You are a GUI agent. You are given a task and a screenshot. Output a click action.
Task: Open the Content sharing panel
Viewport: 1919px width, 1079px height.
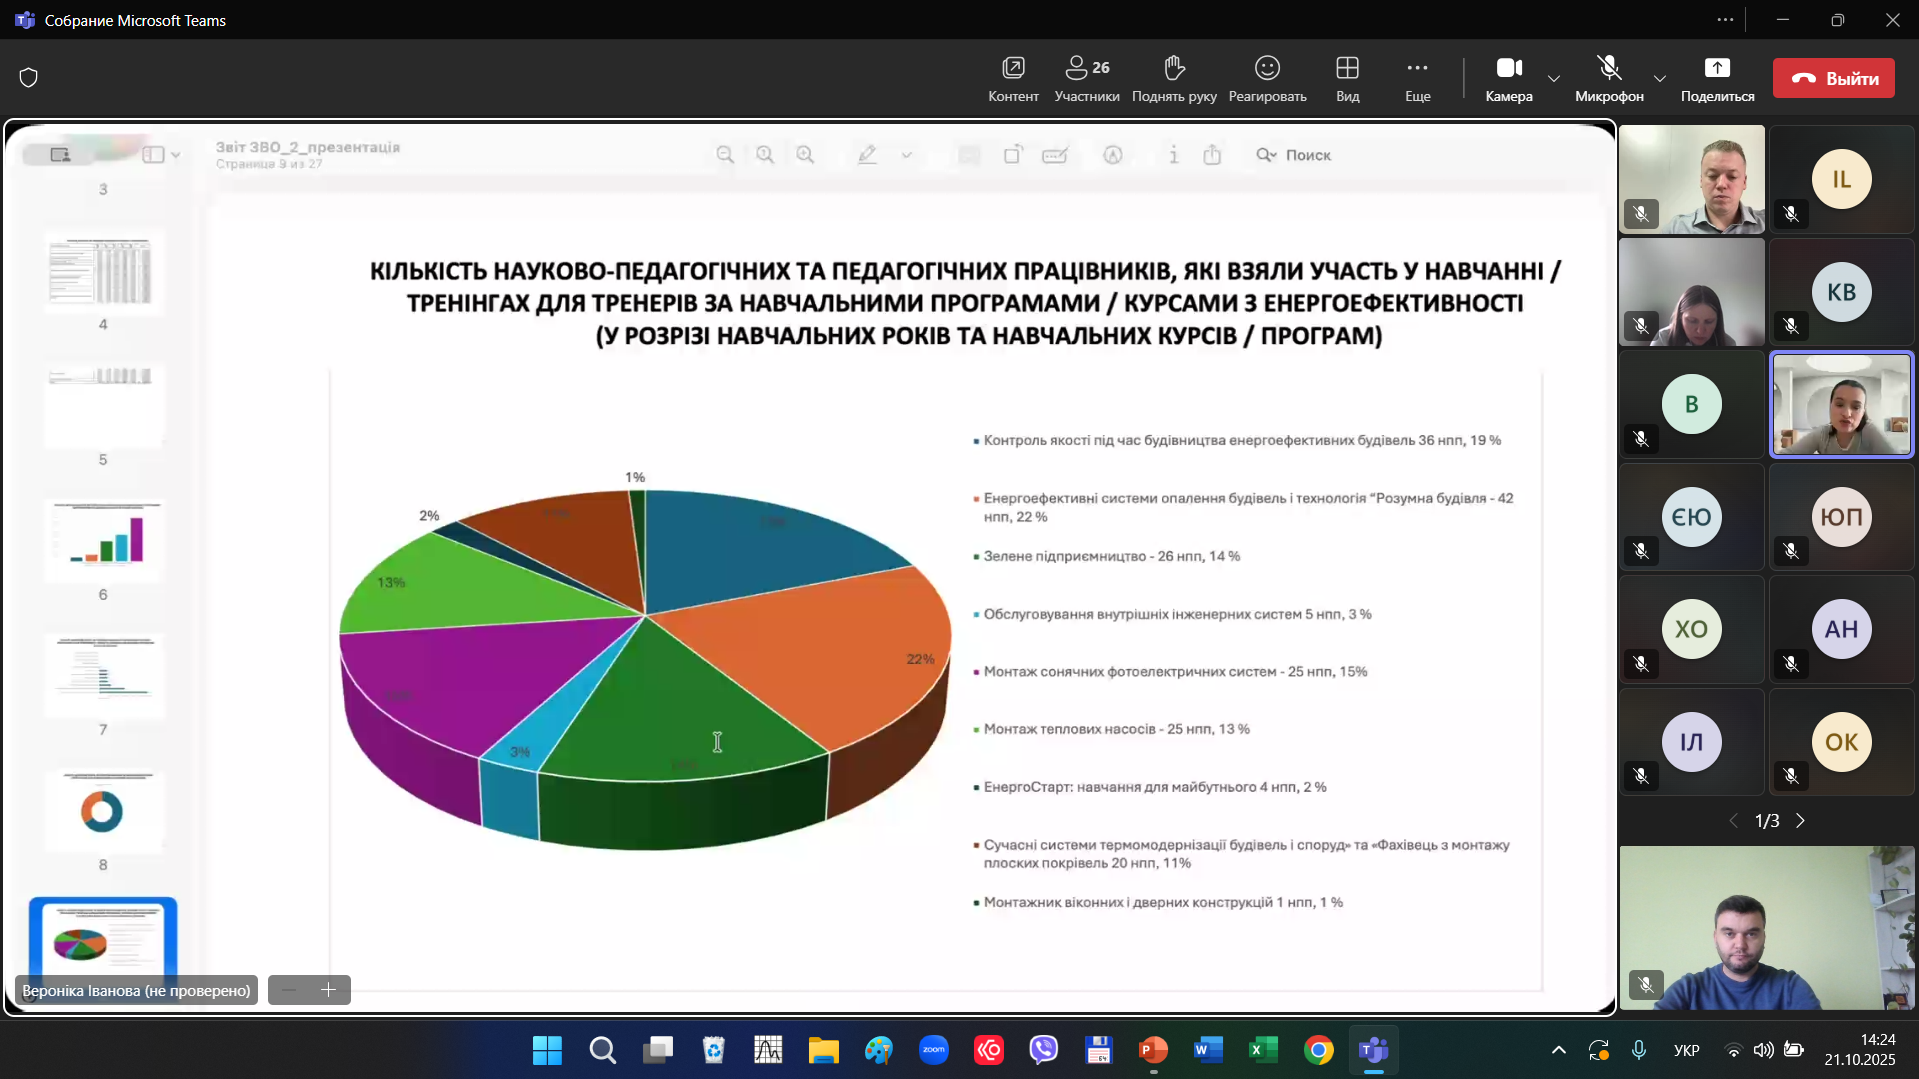tap(1013, 78)
